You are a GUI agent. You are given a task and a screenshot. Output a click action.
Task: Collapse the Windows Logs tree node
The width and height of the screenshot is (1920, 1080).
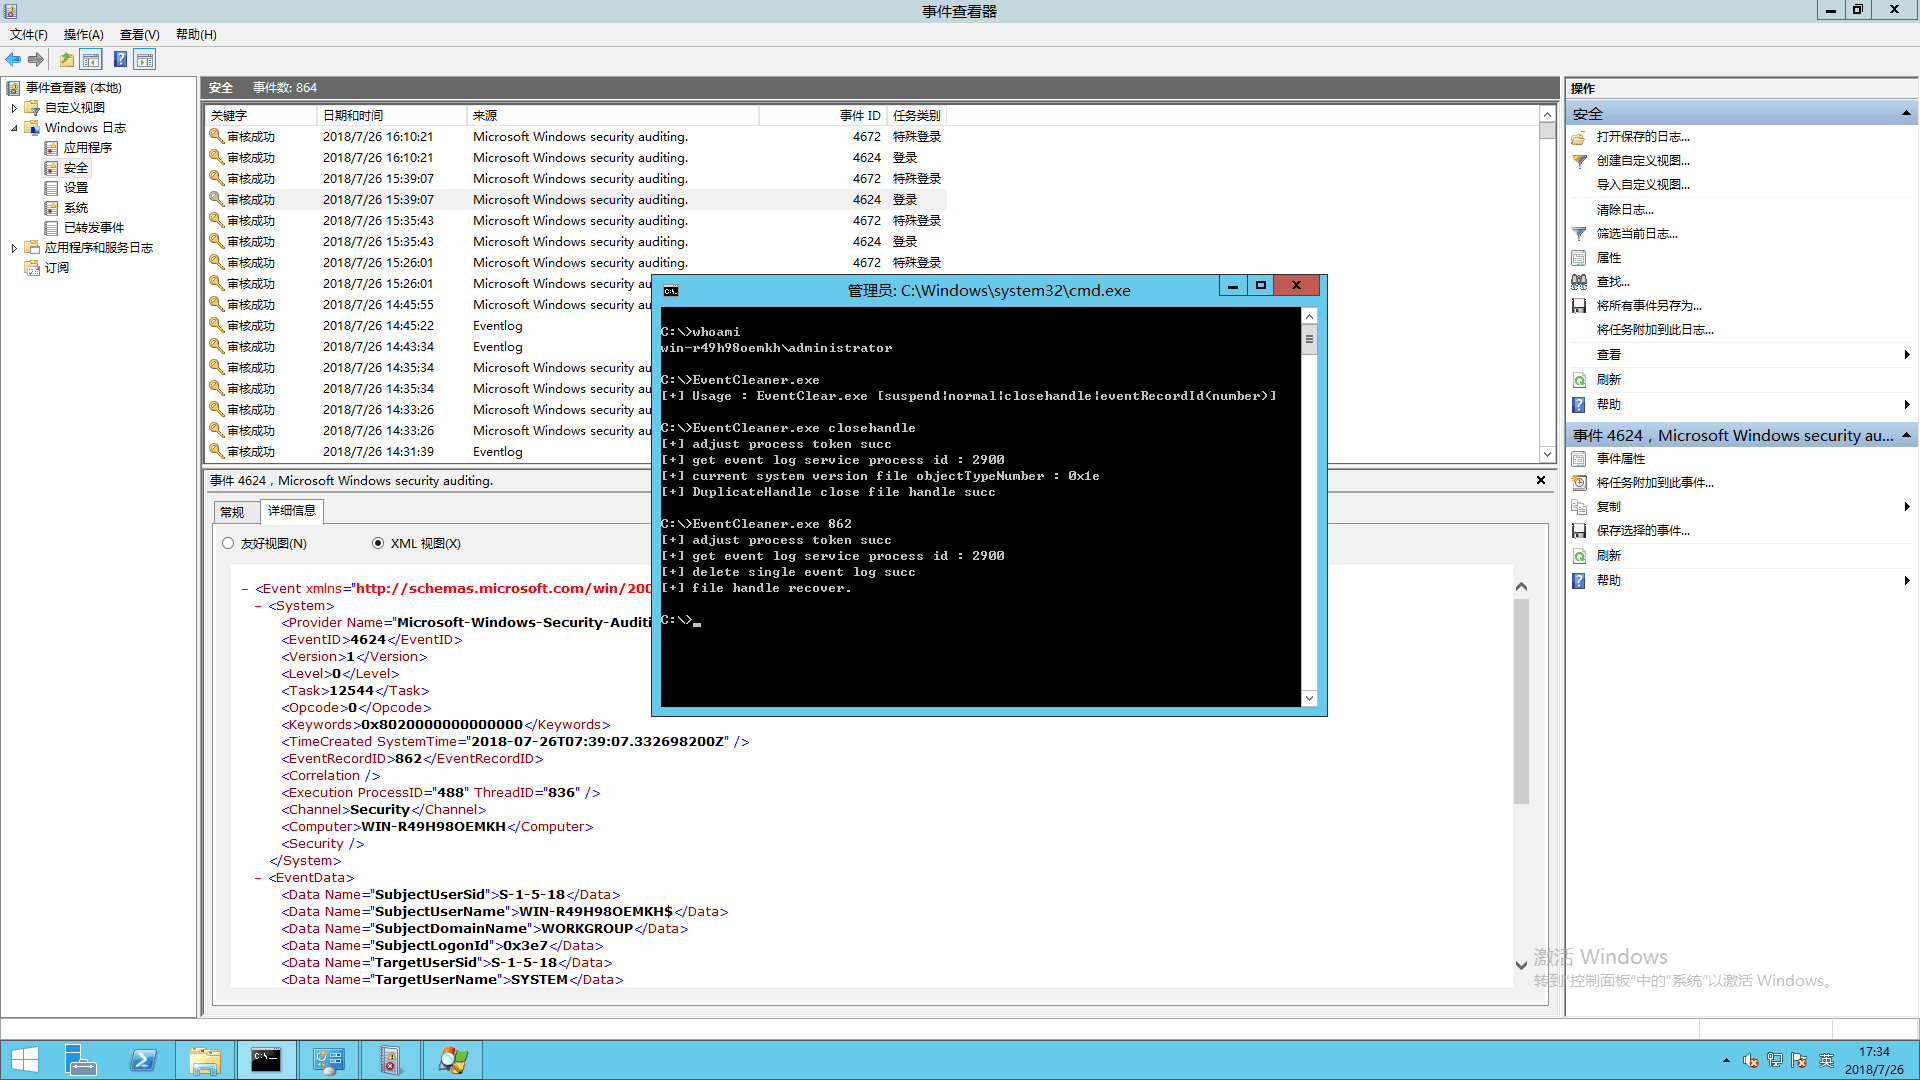pyautogui.click(x=14, y=128)
